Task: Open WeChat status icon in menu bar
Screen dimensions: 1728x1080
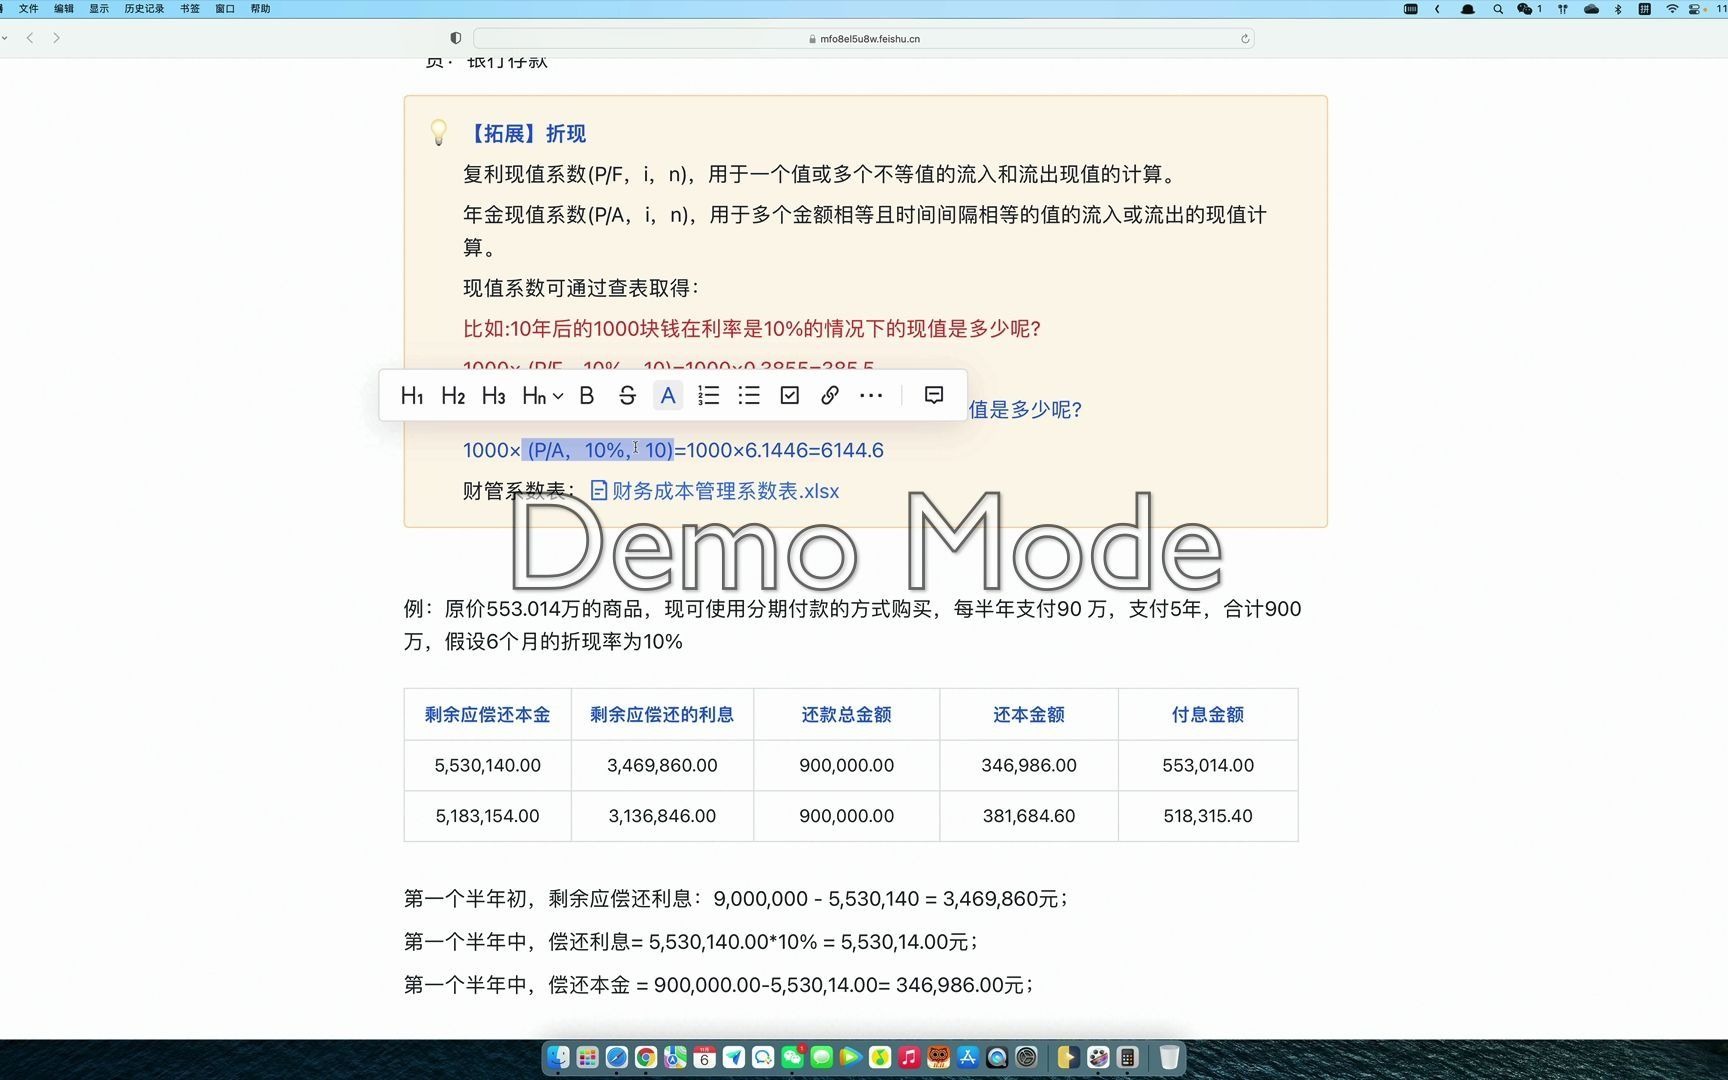Action: 1525,8
